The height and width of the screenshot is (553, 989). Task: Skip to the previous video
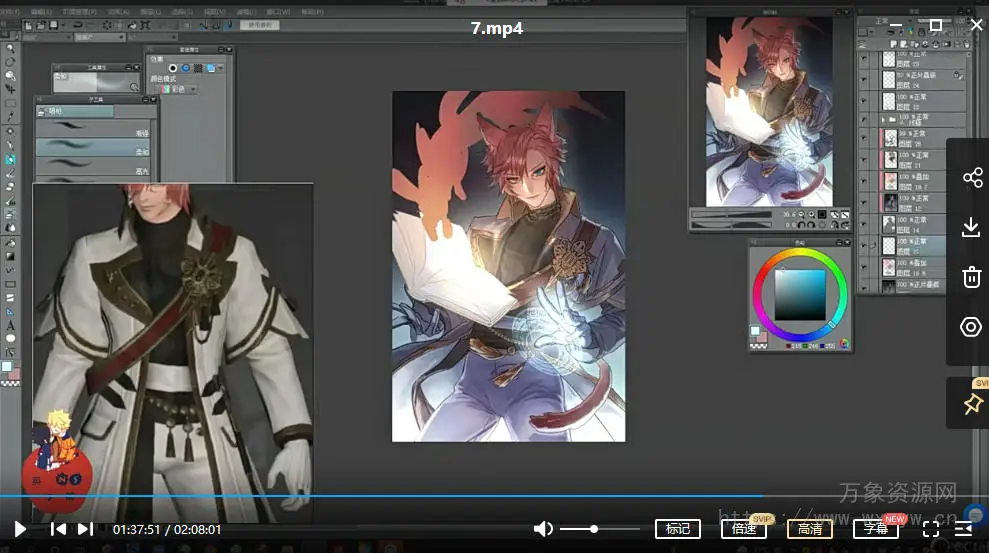[58, 529]
